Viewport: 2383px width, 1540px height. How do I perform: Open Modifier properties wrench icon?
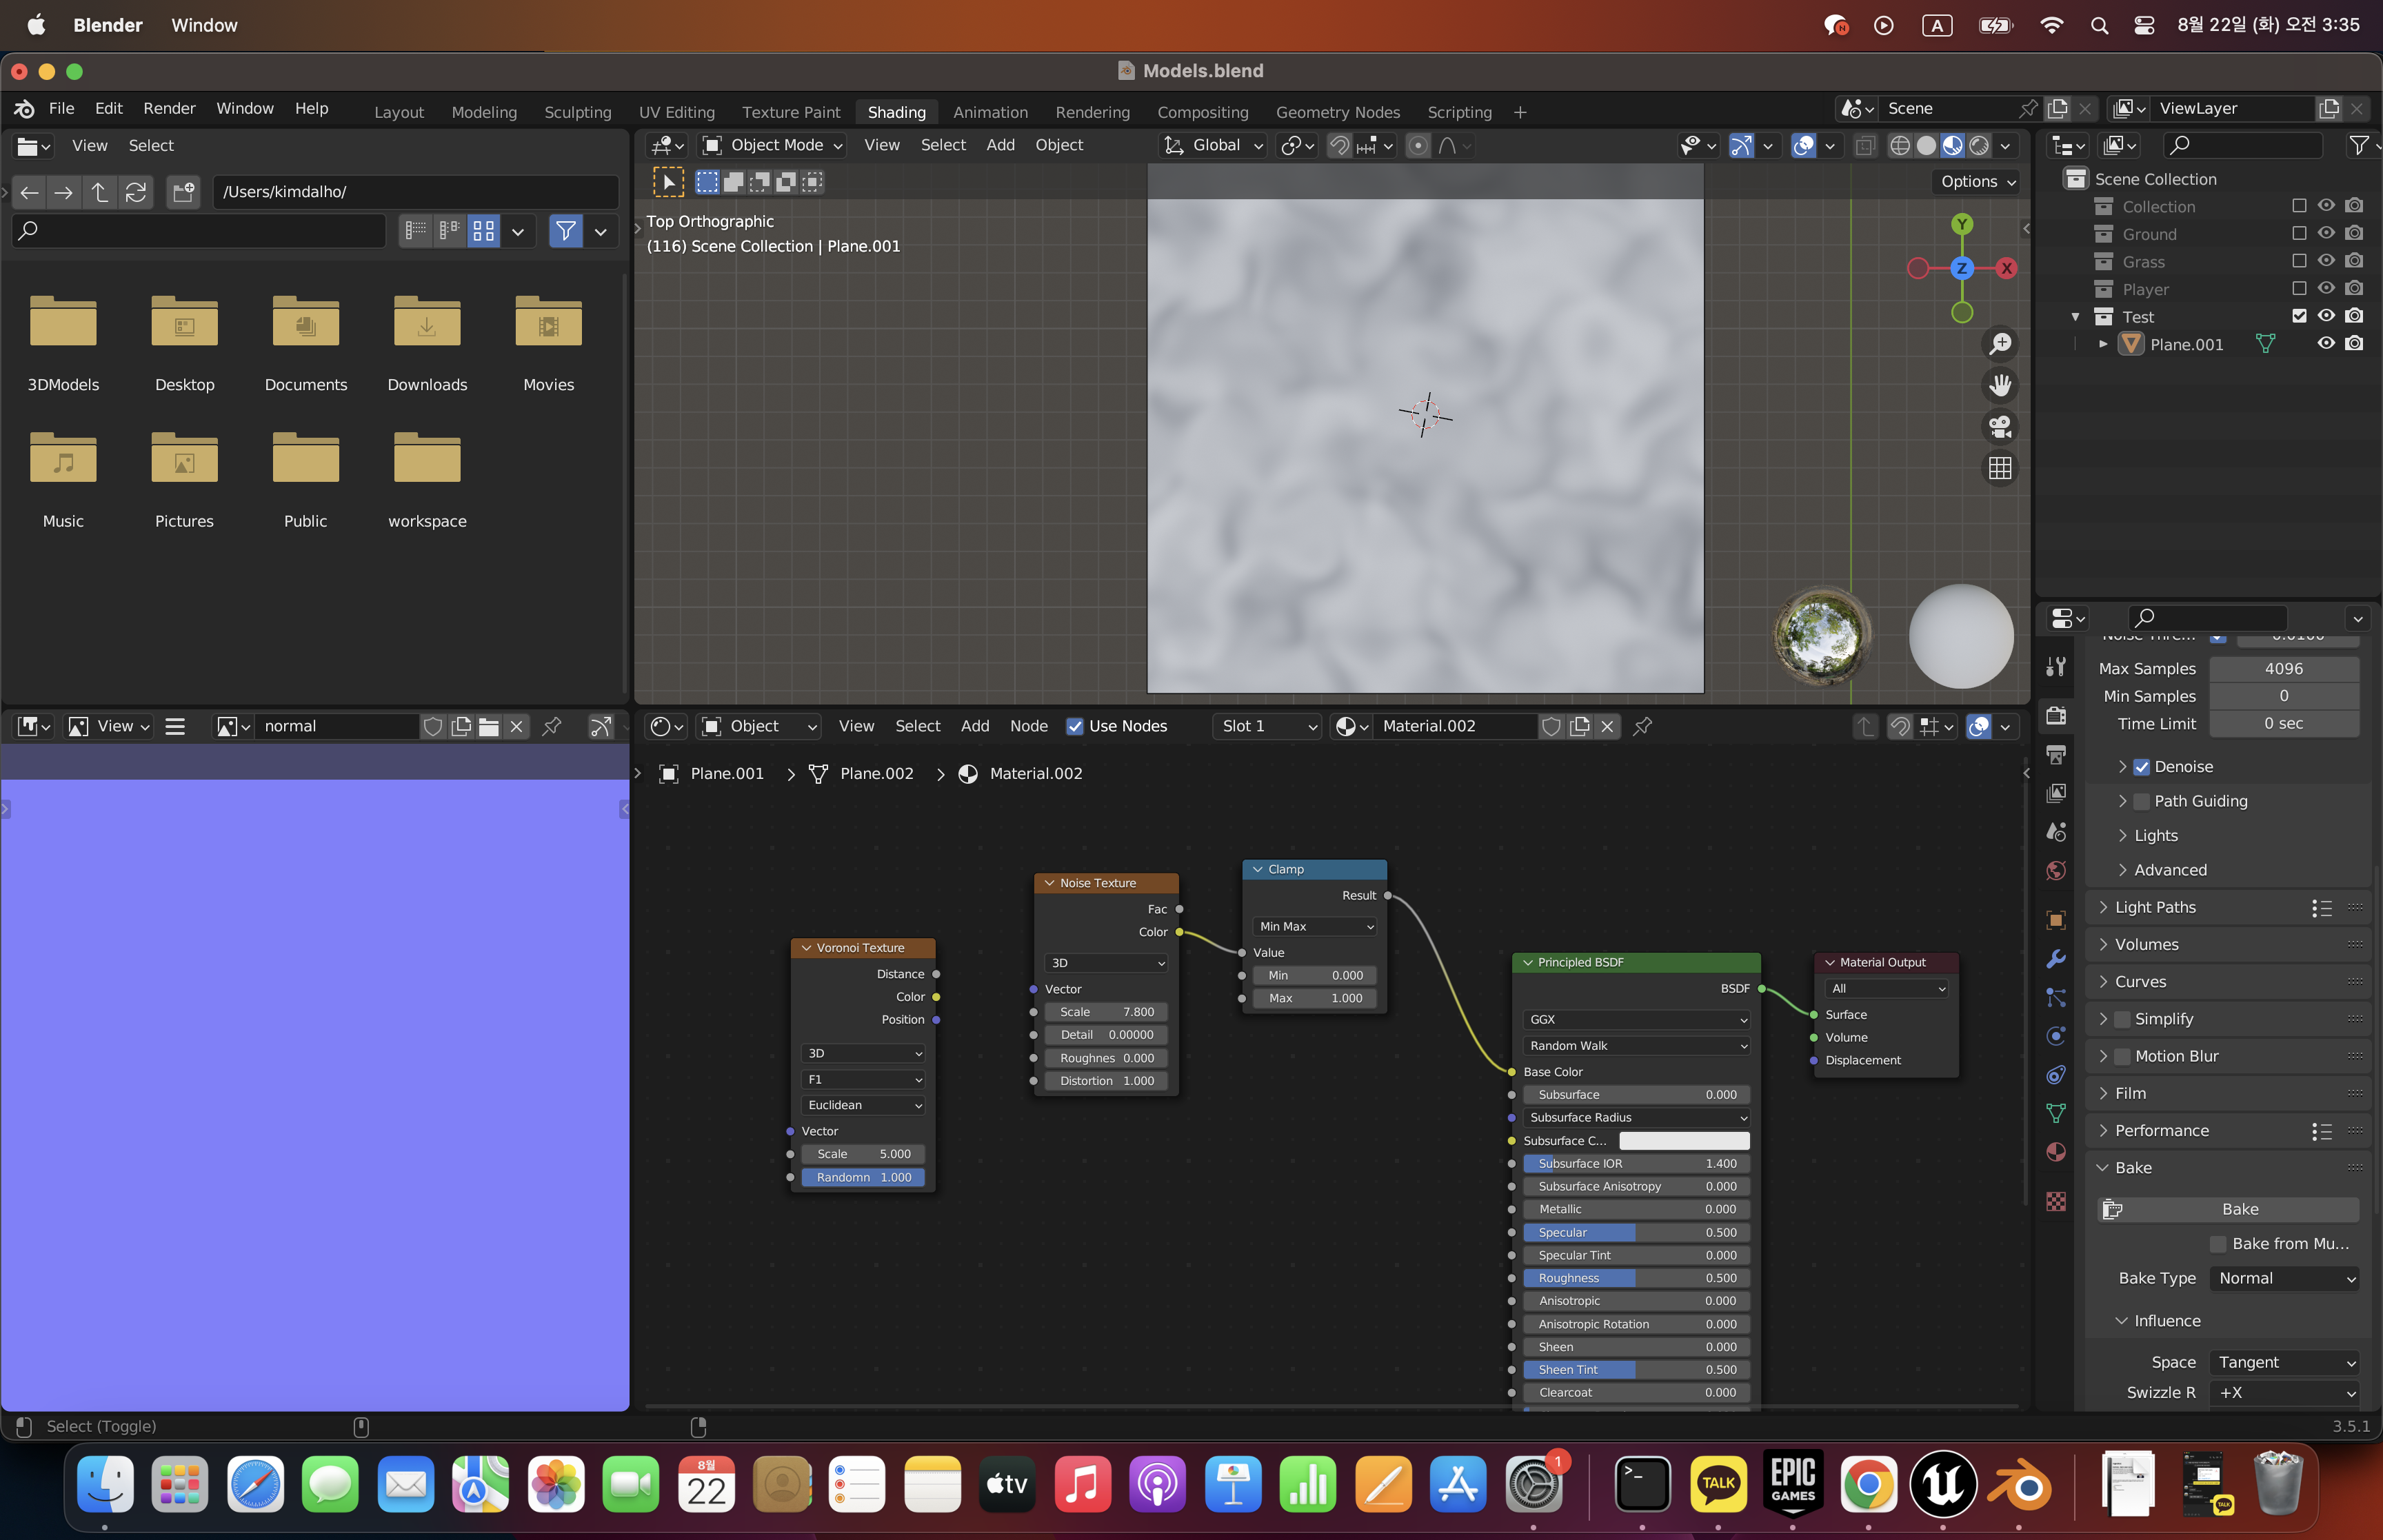coord(2056,959)
